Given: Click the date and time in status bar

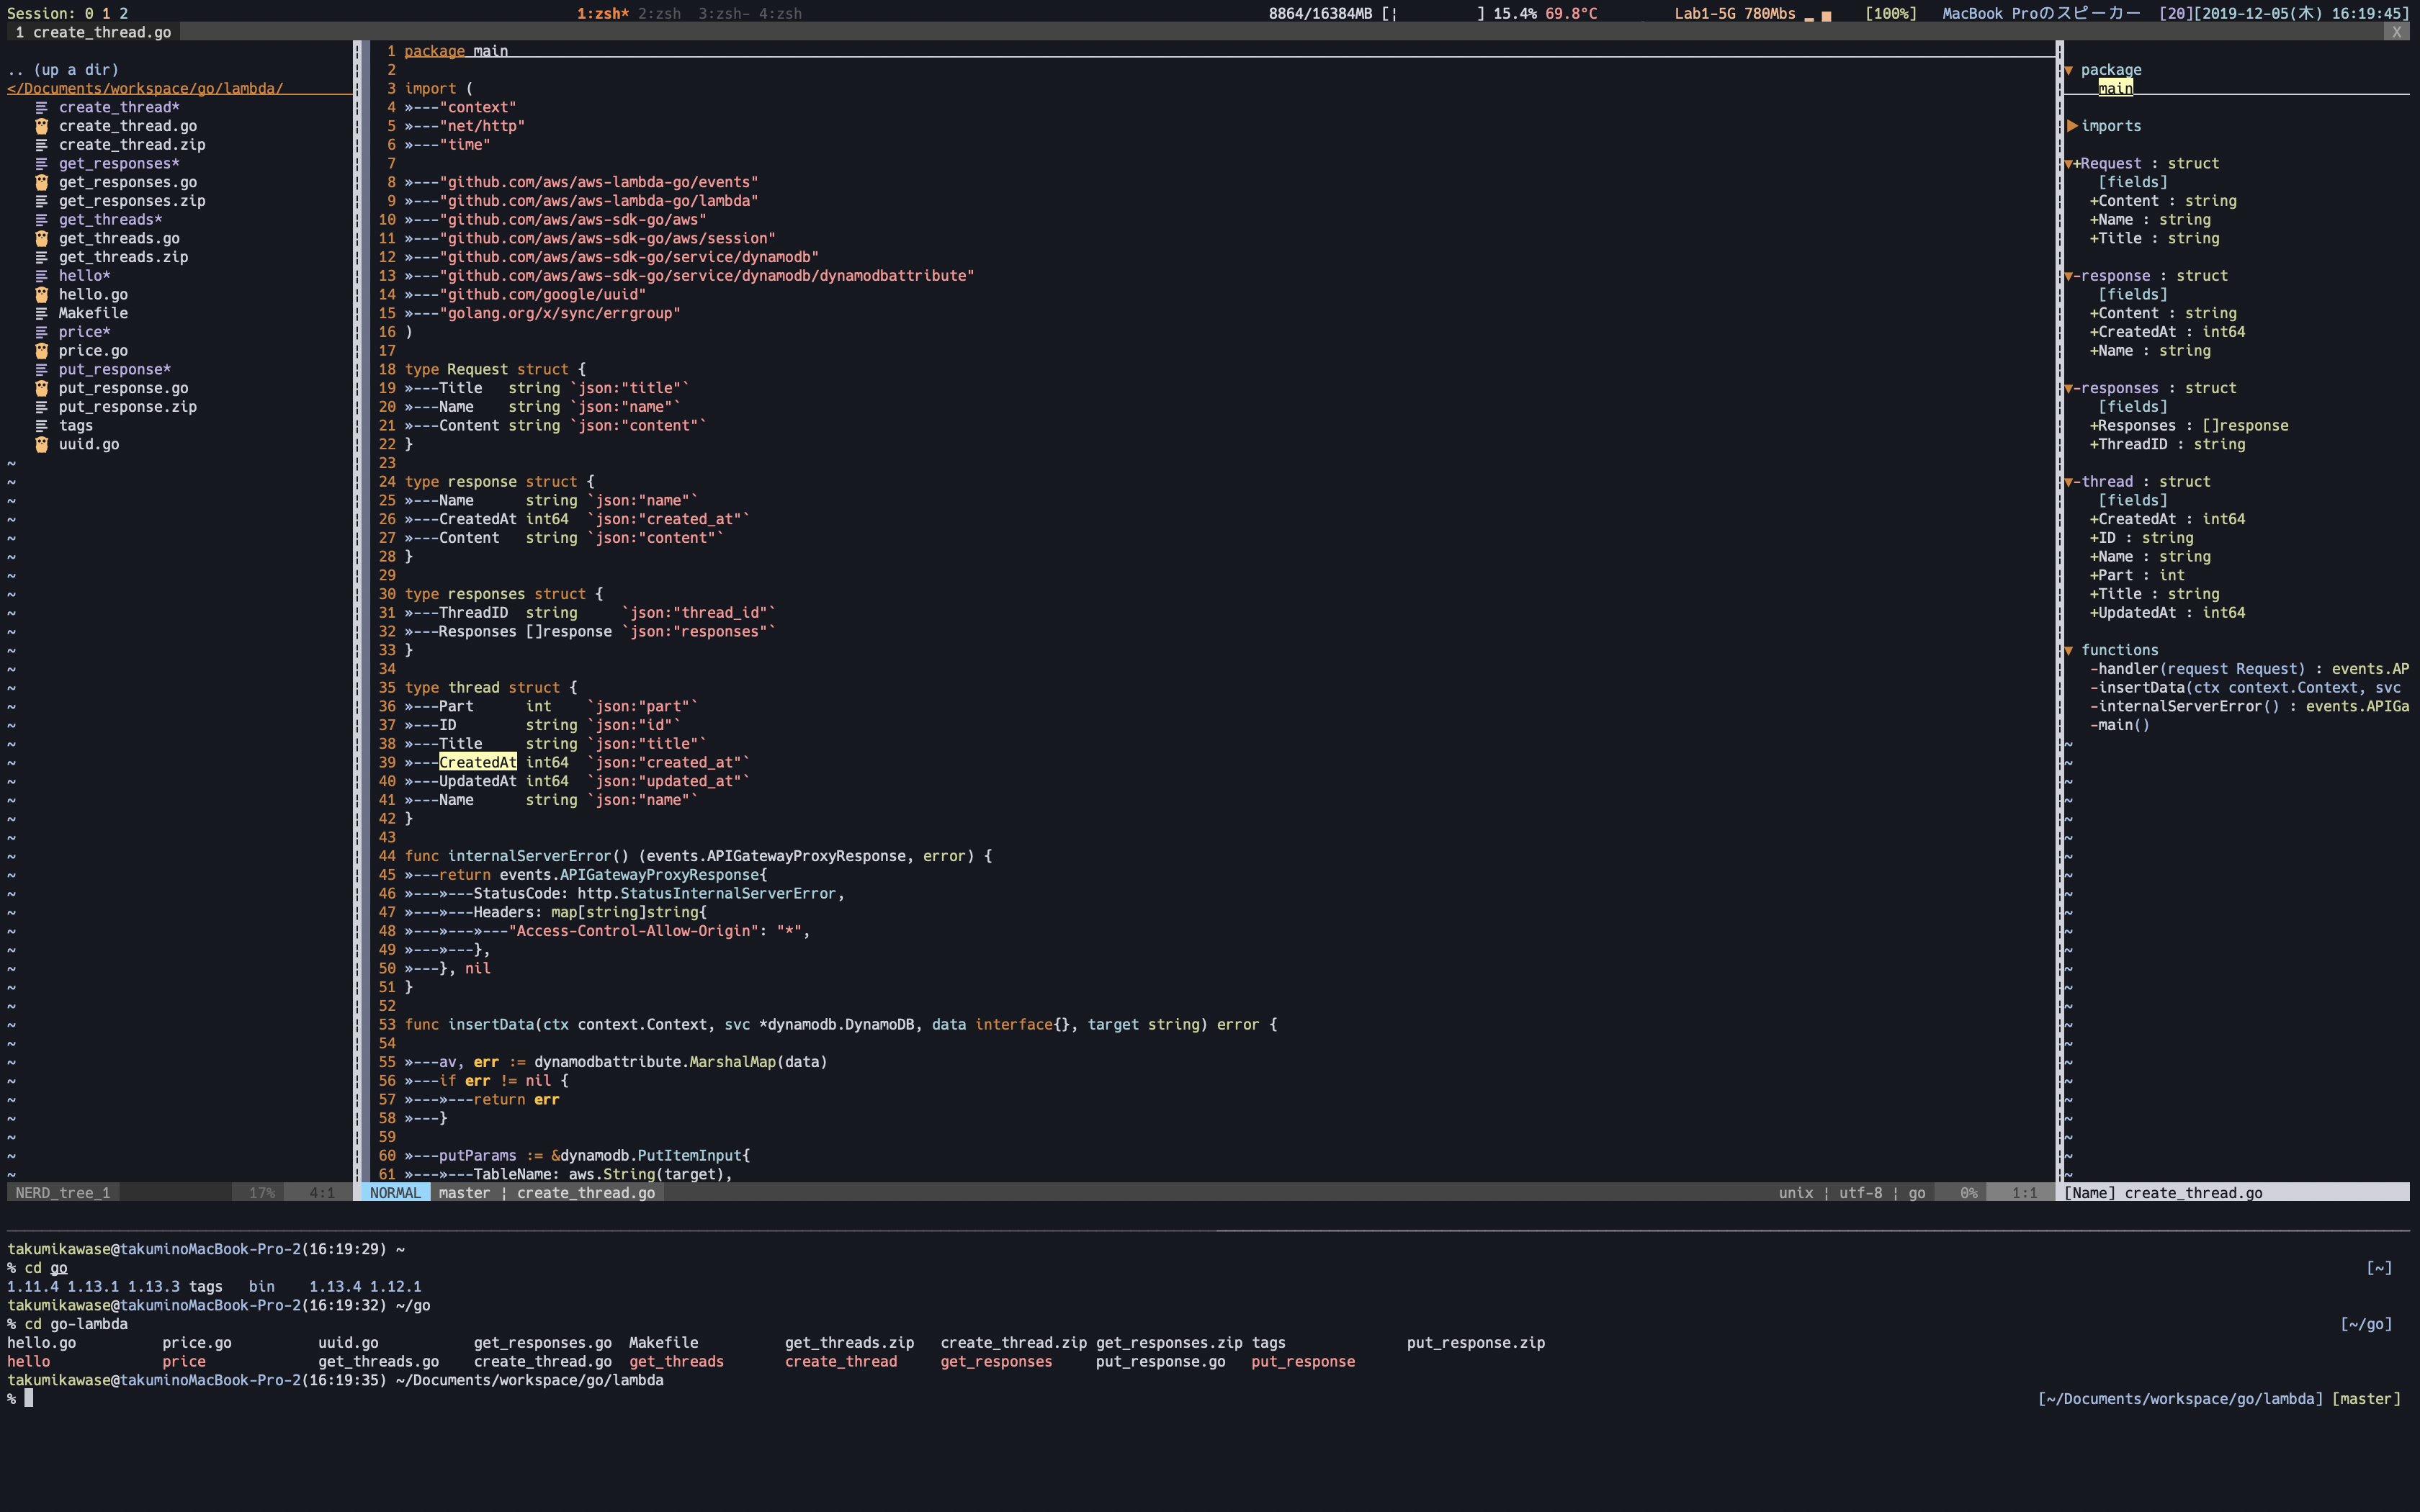Looking at the screenshot, I should click(2301, 13).
